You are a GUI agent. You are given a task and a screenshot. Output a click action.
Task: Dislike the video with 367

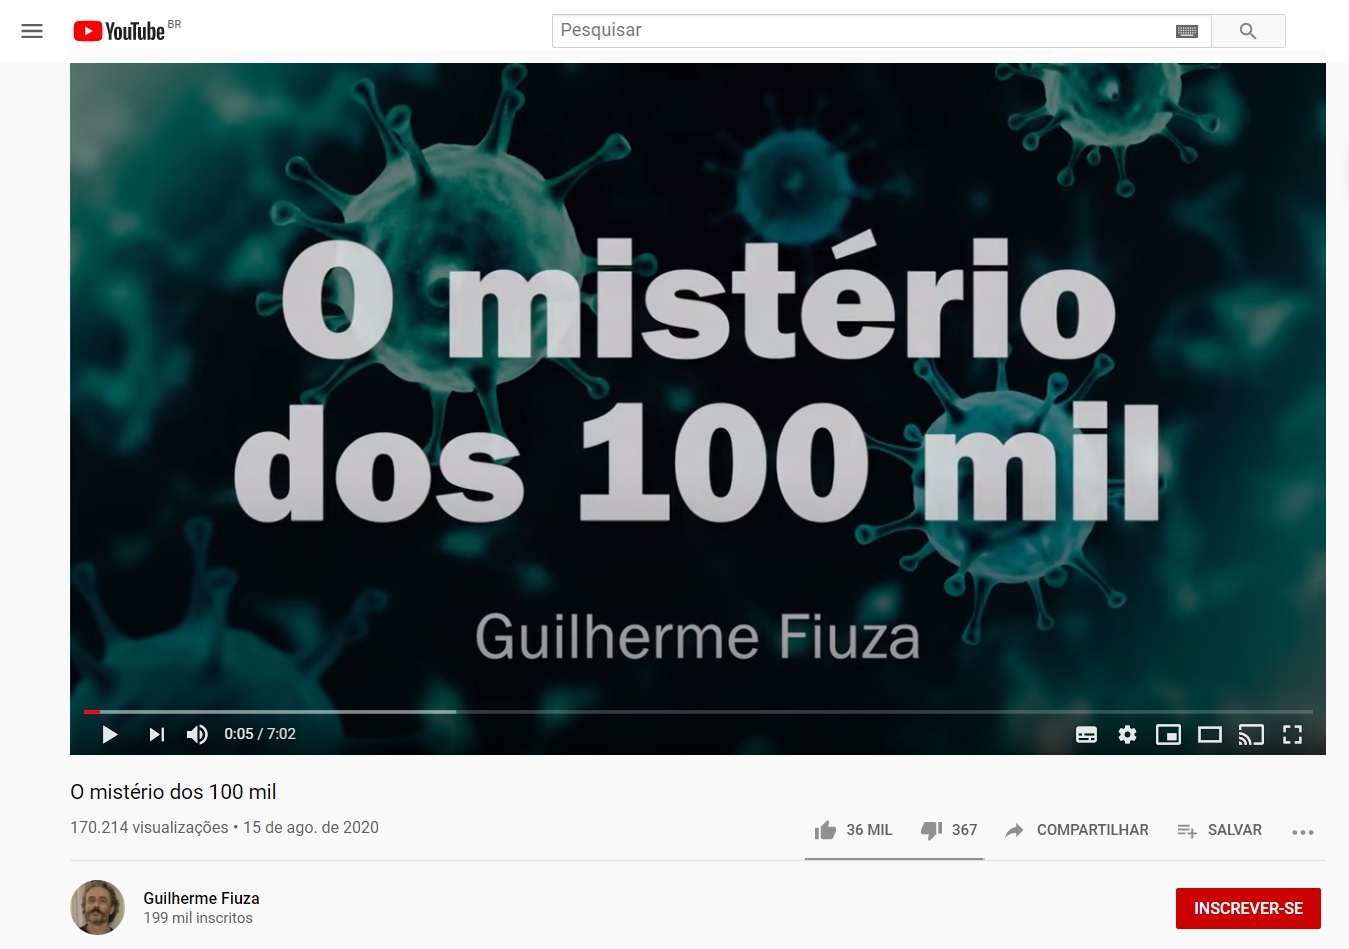point(949,830)
